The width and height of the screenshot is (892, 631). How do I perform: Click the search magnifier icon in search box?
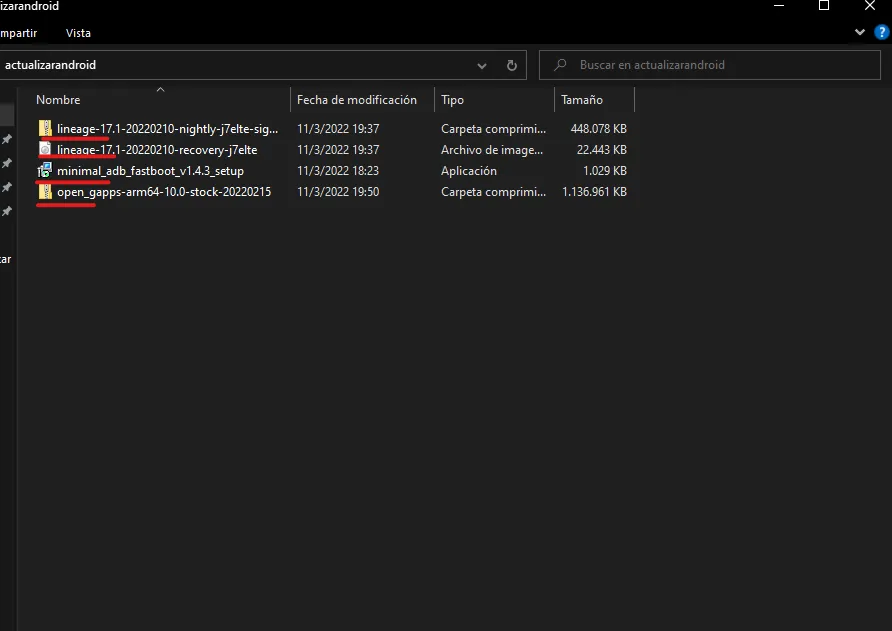coord(559,64)
